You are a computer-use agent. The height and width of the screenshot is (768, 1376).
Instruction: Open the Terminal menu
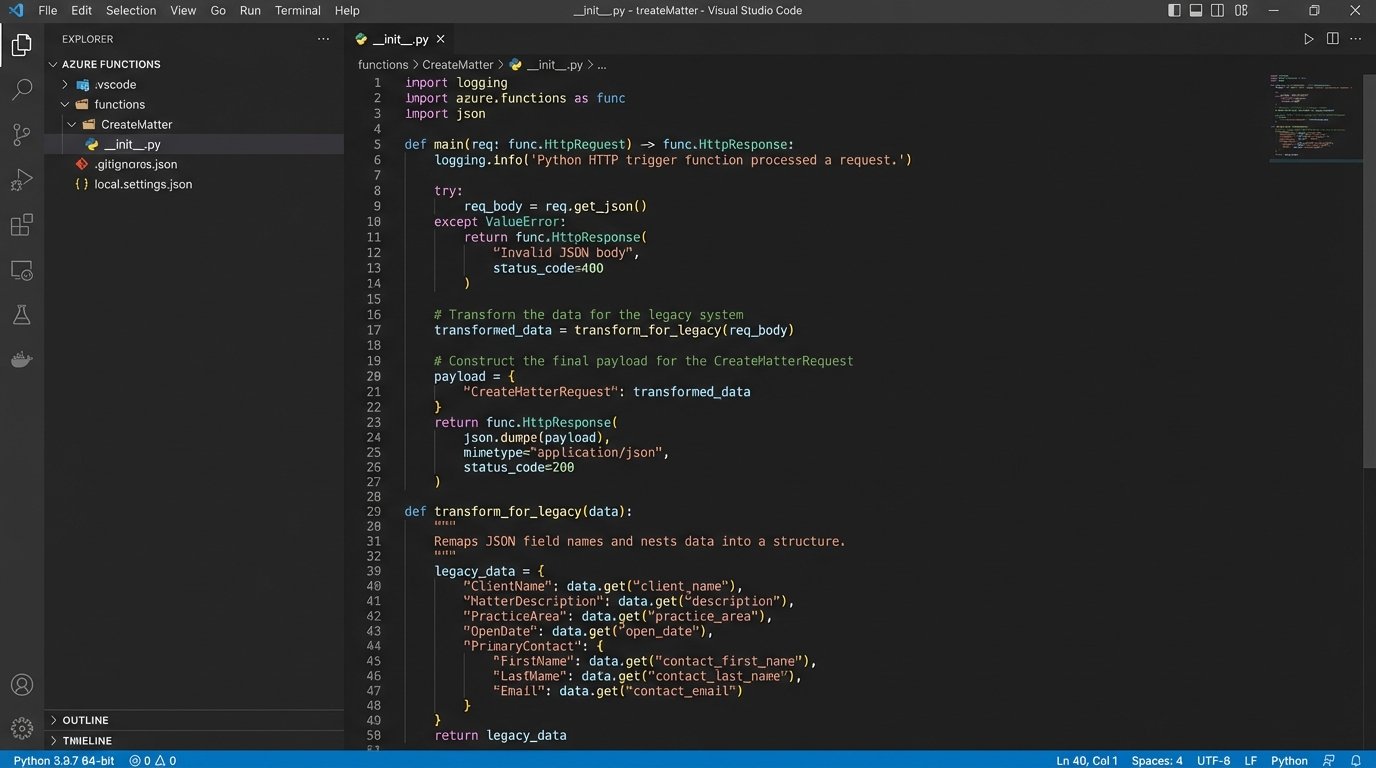tap(297, 11)
